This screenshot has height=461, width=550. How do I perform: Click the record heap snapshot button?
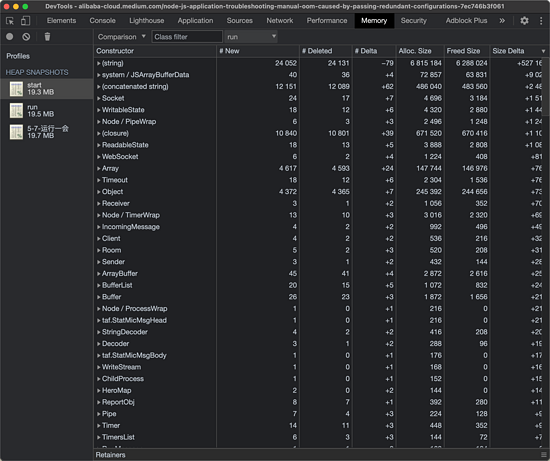[x=10, y=36]
